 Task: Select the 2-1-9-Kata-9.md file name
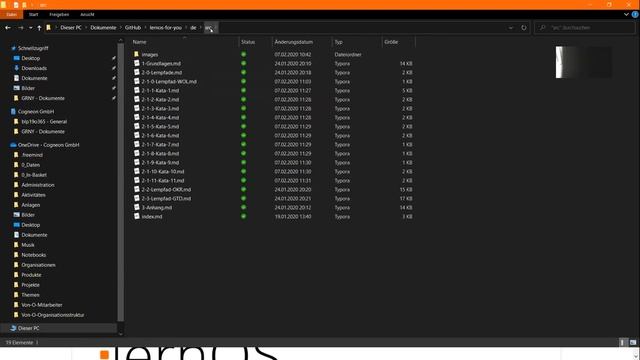click(160, 162)
